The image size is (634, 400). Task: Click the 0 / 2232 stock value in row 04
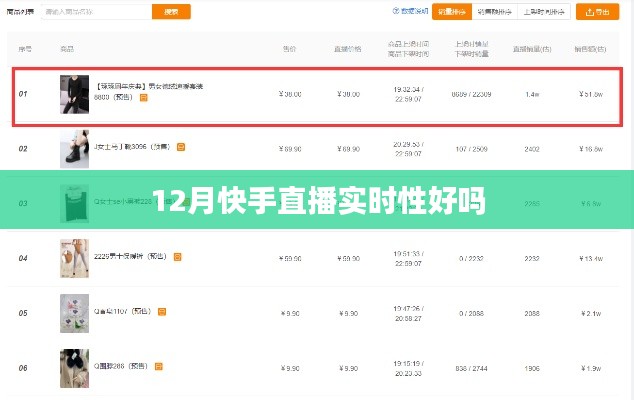coord(471,259)
